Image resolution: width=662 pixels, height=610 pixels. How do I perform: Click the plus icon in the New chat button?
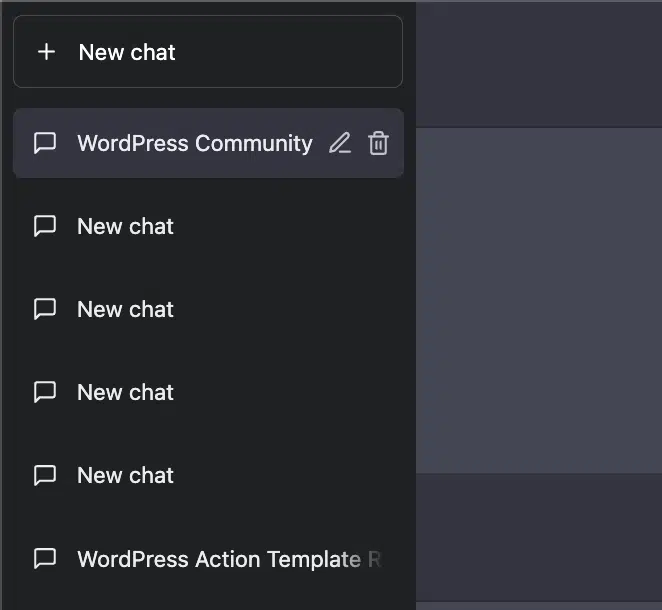46,52
